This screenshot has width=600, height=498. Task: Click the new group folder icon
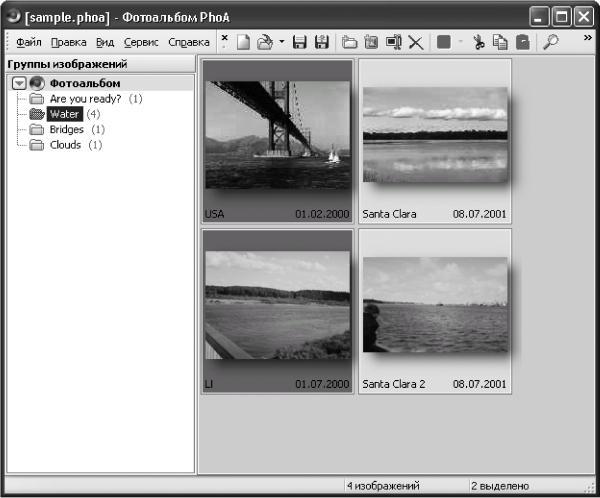349,42
